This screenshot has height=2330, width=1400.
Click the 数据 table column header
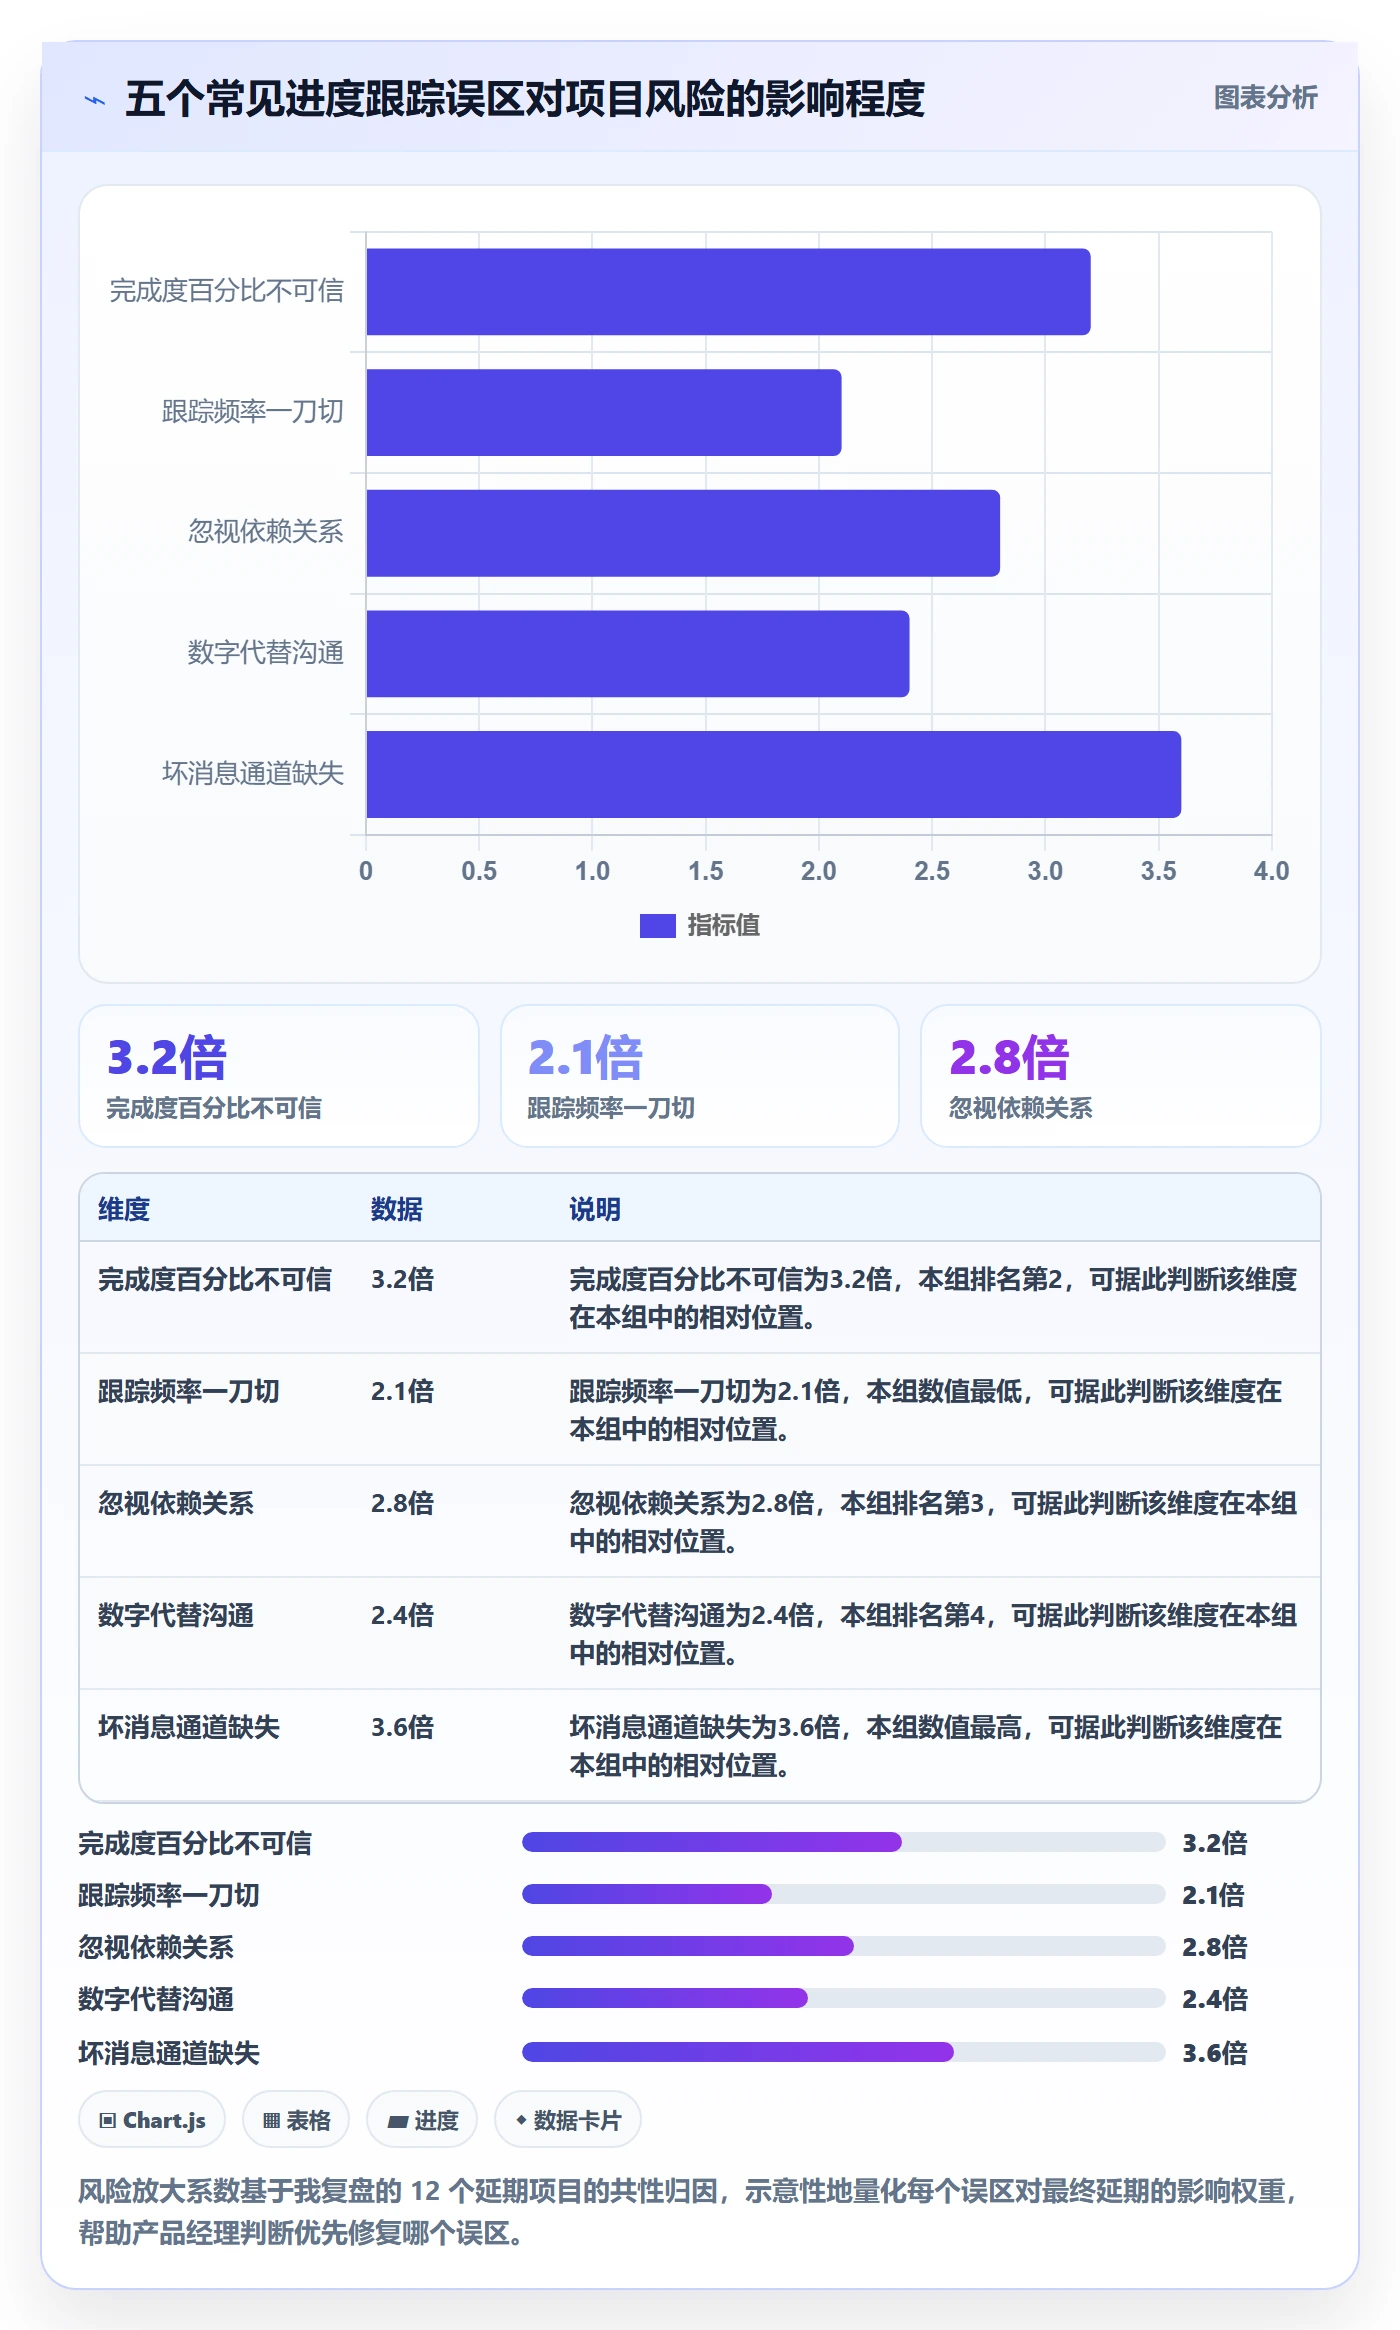point(397,1209)
